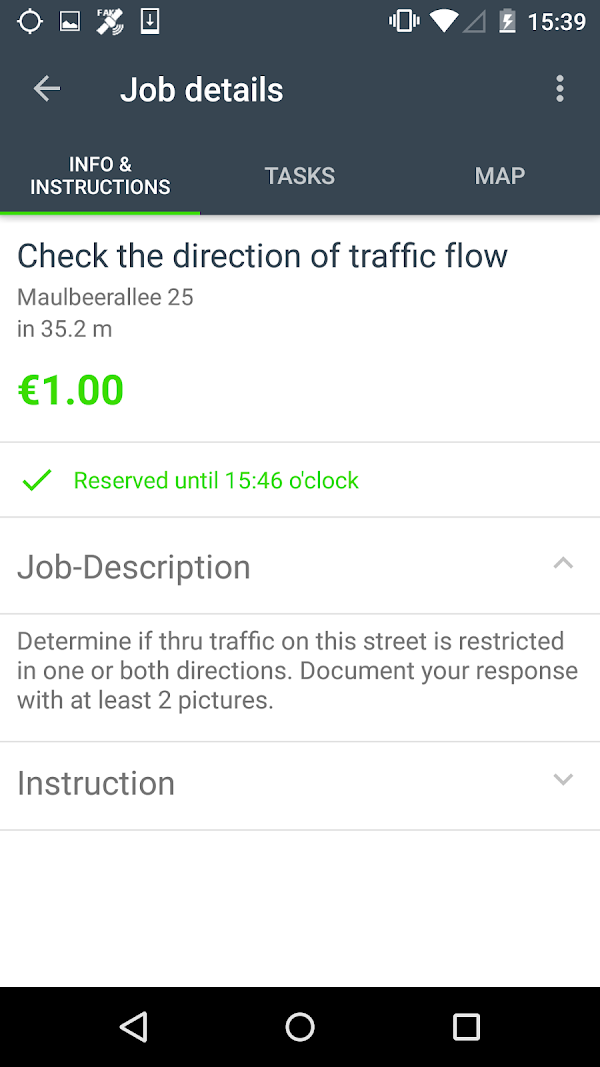Switch to the TASKS tab

tap(299, 176)
